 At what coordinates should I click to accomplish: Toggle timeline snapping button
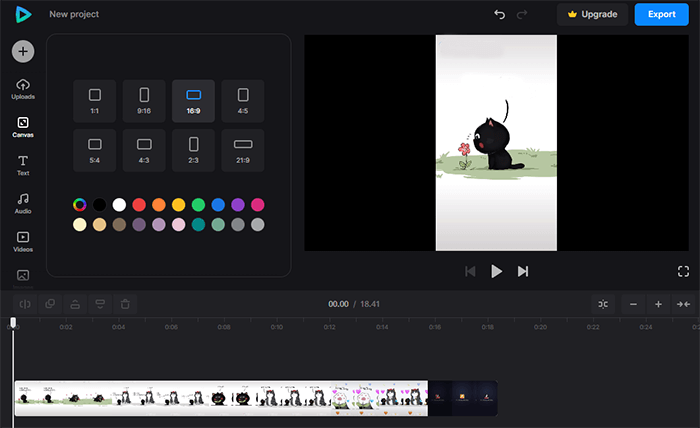point(603,304)
